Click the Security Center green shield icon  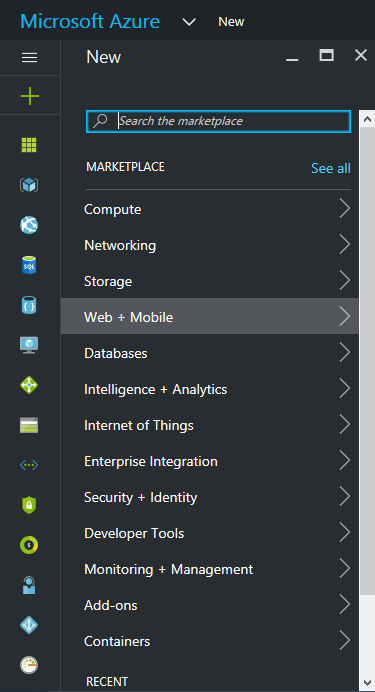coord(29,505)
